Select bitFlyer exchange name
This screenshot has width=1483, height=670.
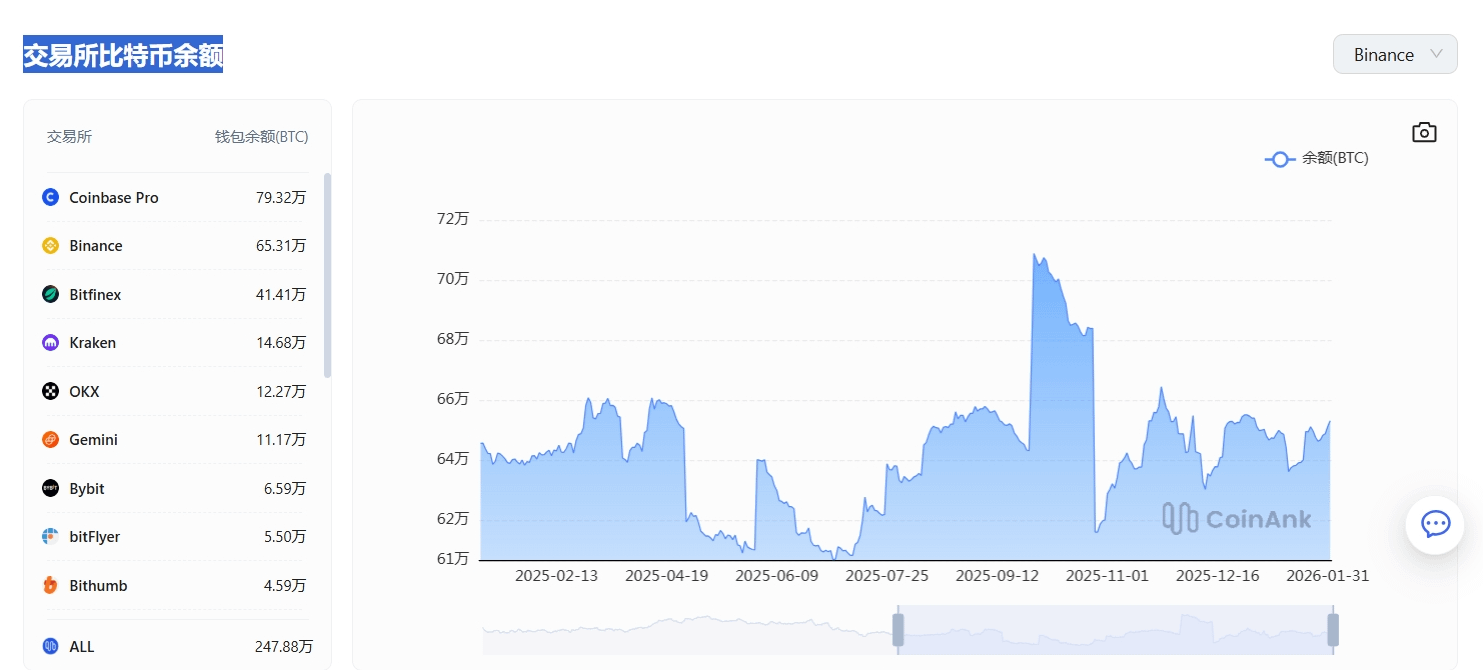coord(95,536)
